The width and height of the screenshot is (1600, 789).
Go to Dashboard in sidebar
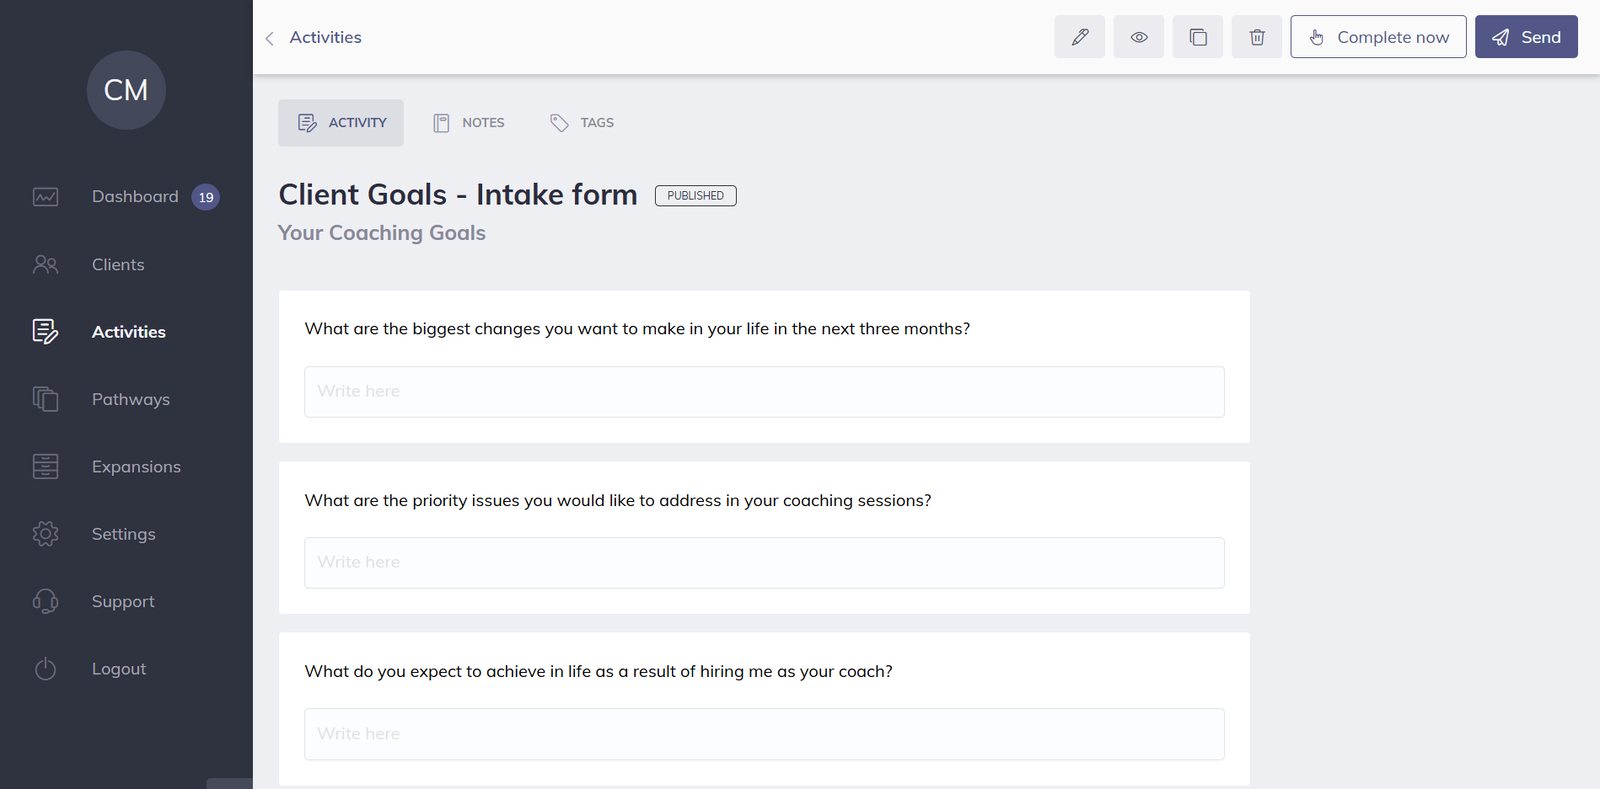click(135, 197)
